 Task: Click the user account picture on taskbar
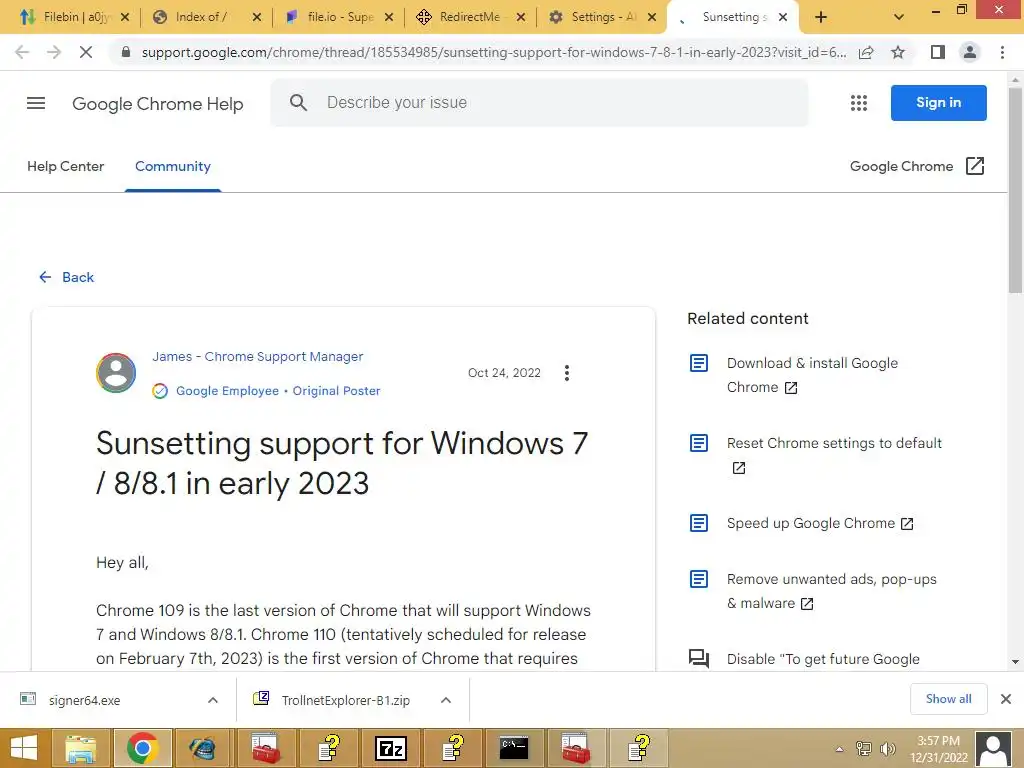[993, 748]
